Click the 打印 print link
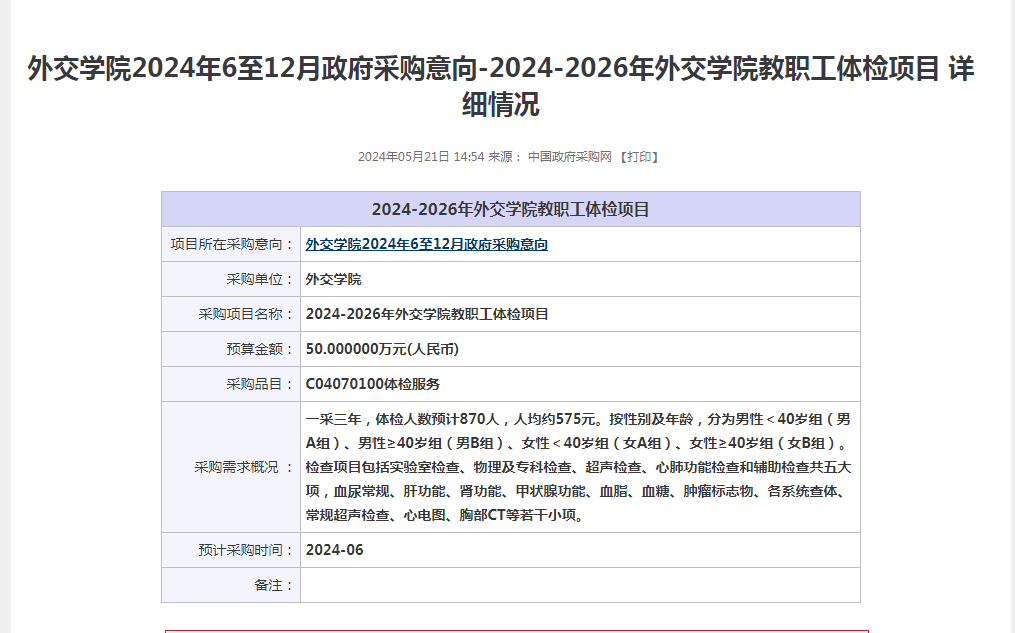This screenshot has width=1015, height=633. click(x=640, y=157)
